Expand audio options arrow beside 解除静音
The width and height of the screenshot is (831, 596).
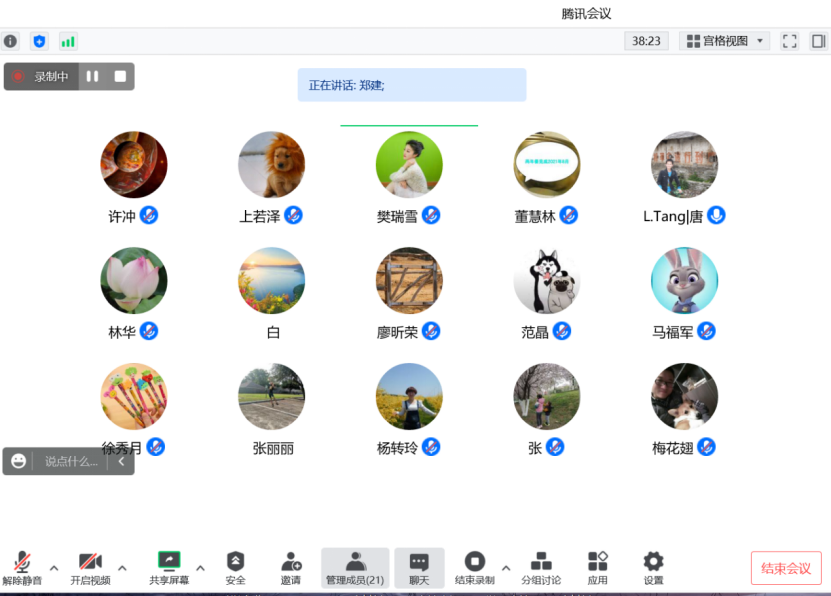pyautogui.click(x=54, y=567)
